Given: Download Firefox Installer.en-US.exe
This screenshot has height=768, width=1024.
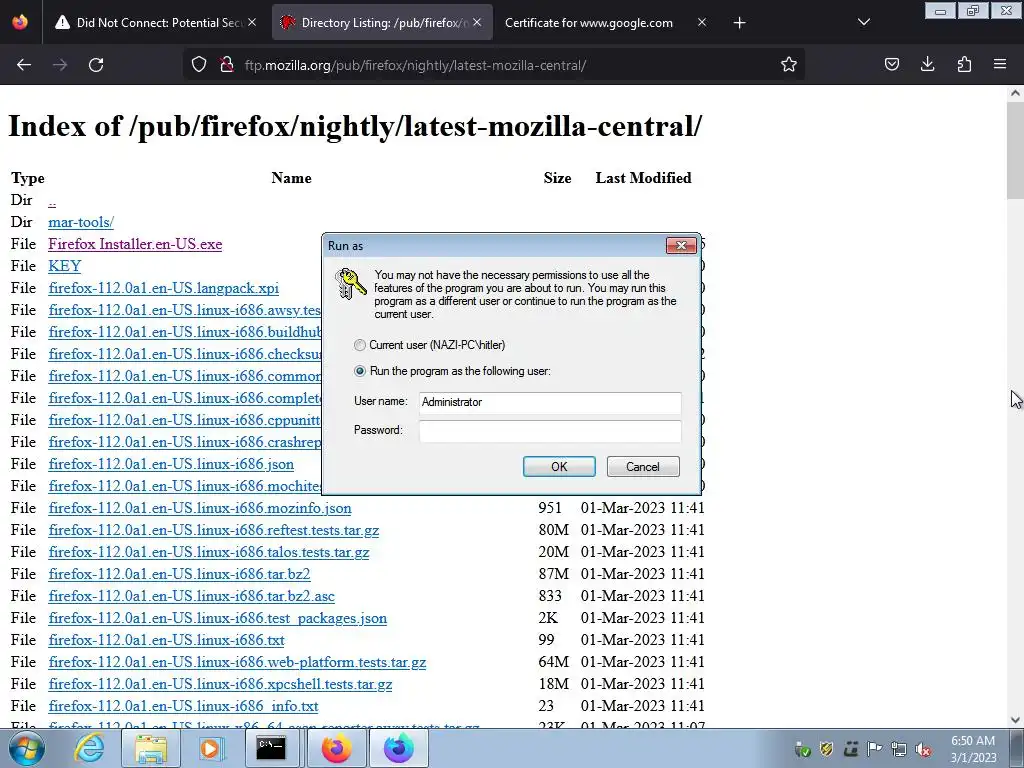Looking at the screenshot, I should (135, 244).
